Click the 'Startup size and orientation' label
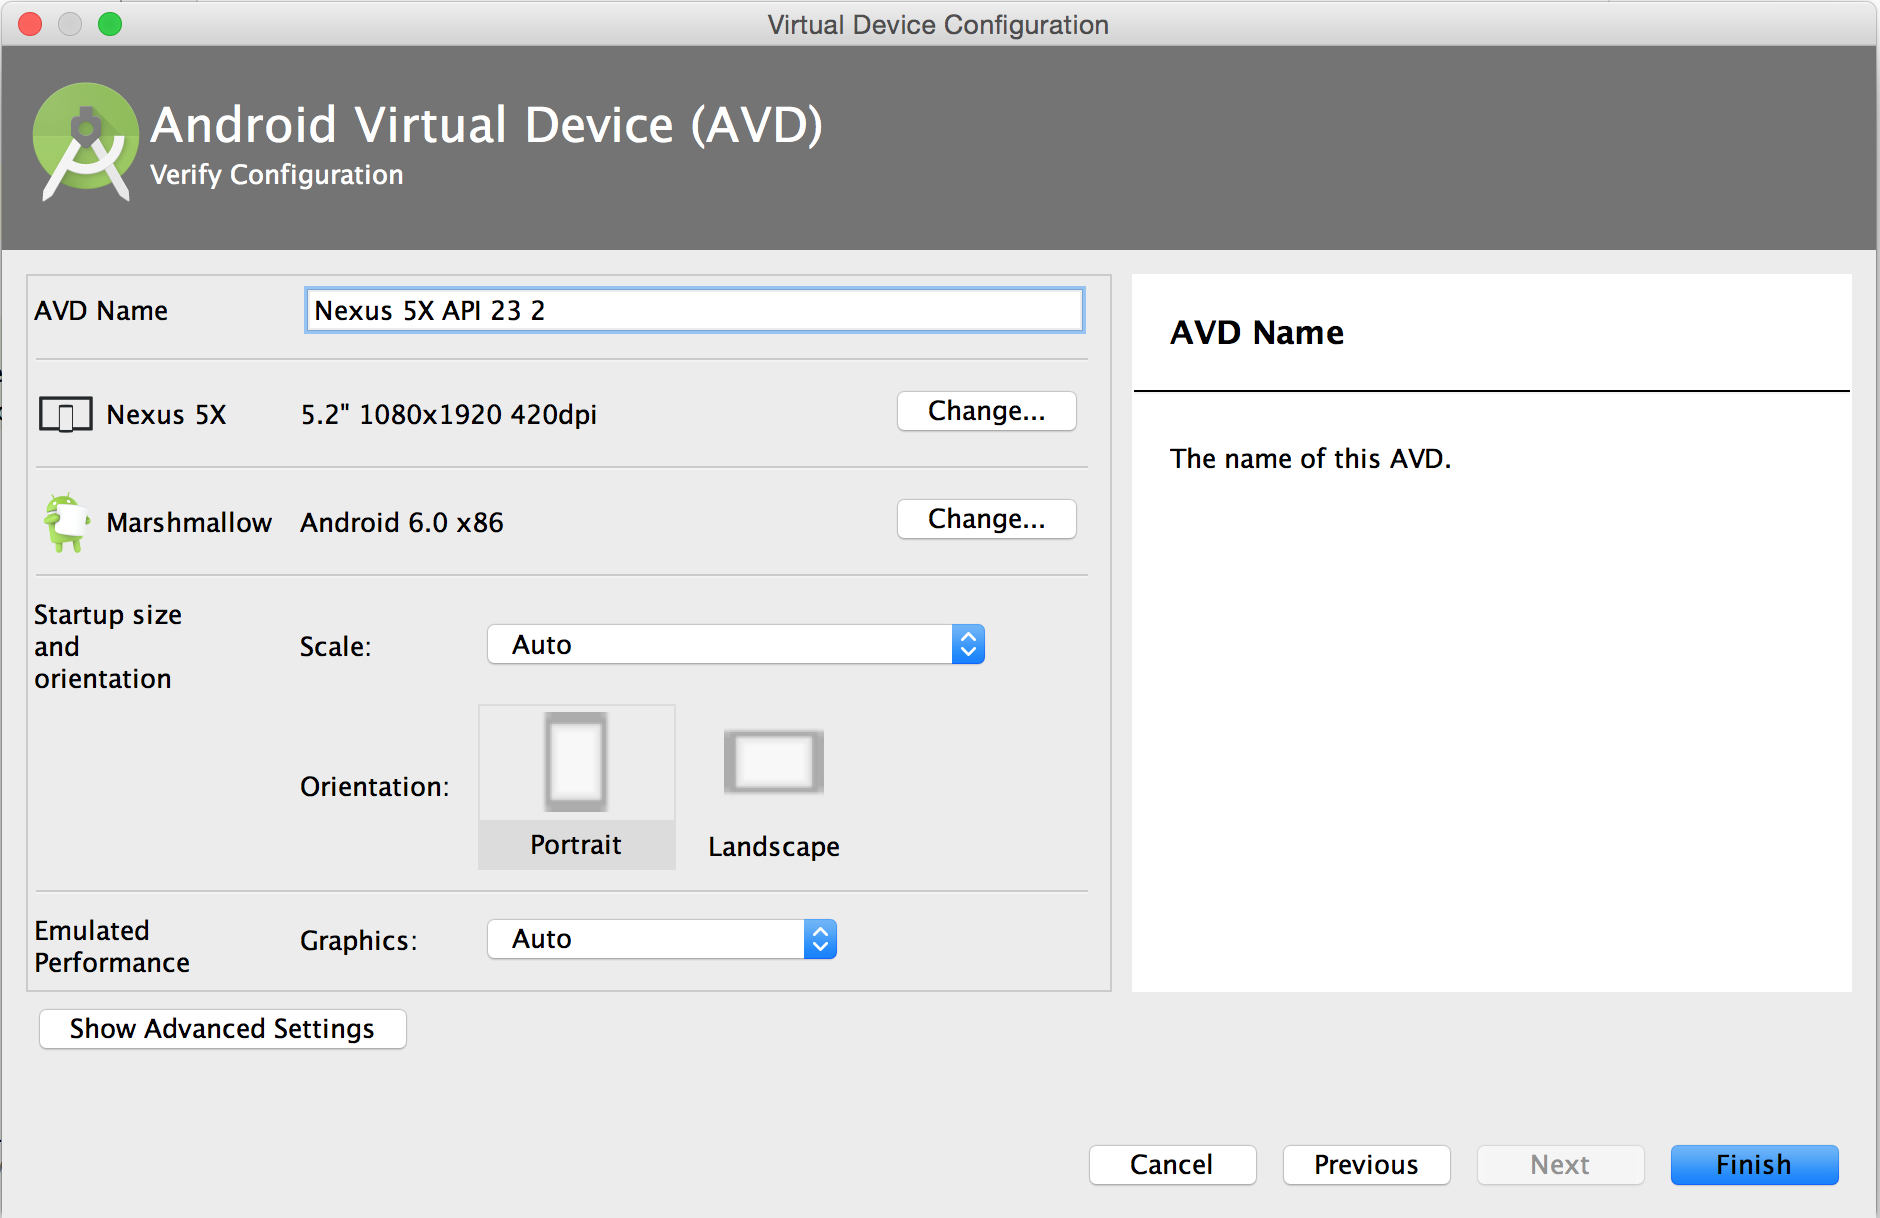 [x=108, y=647]
